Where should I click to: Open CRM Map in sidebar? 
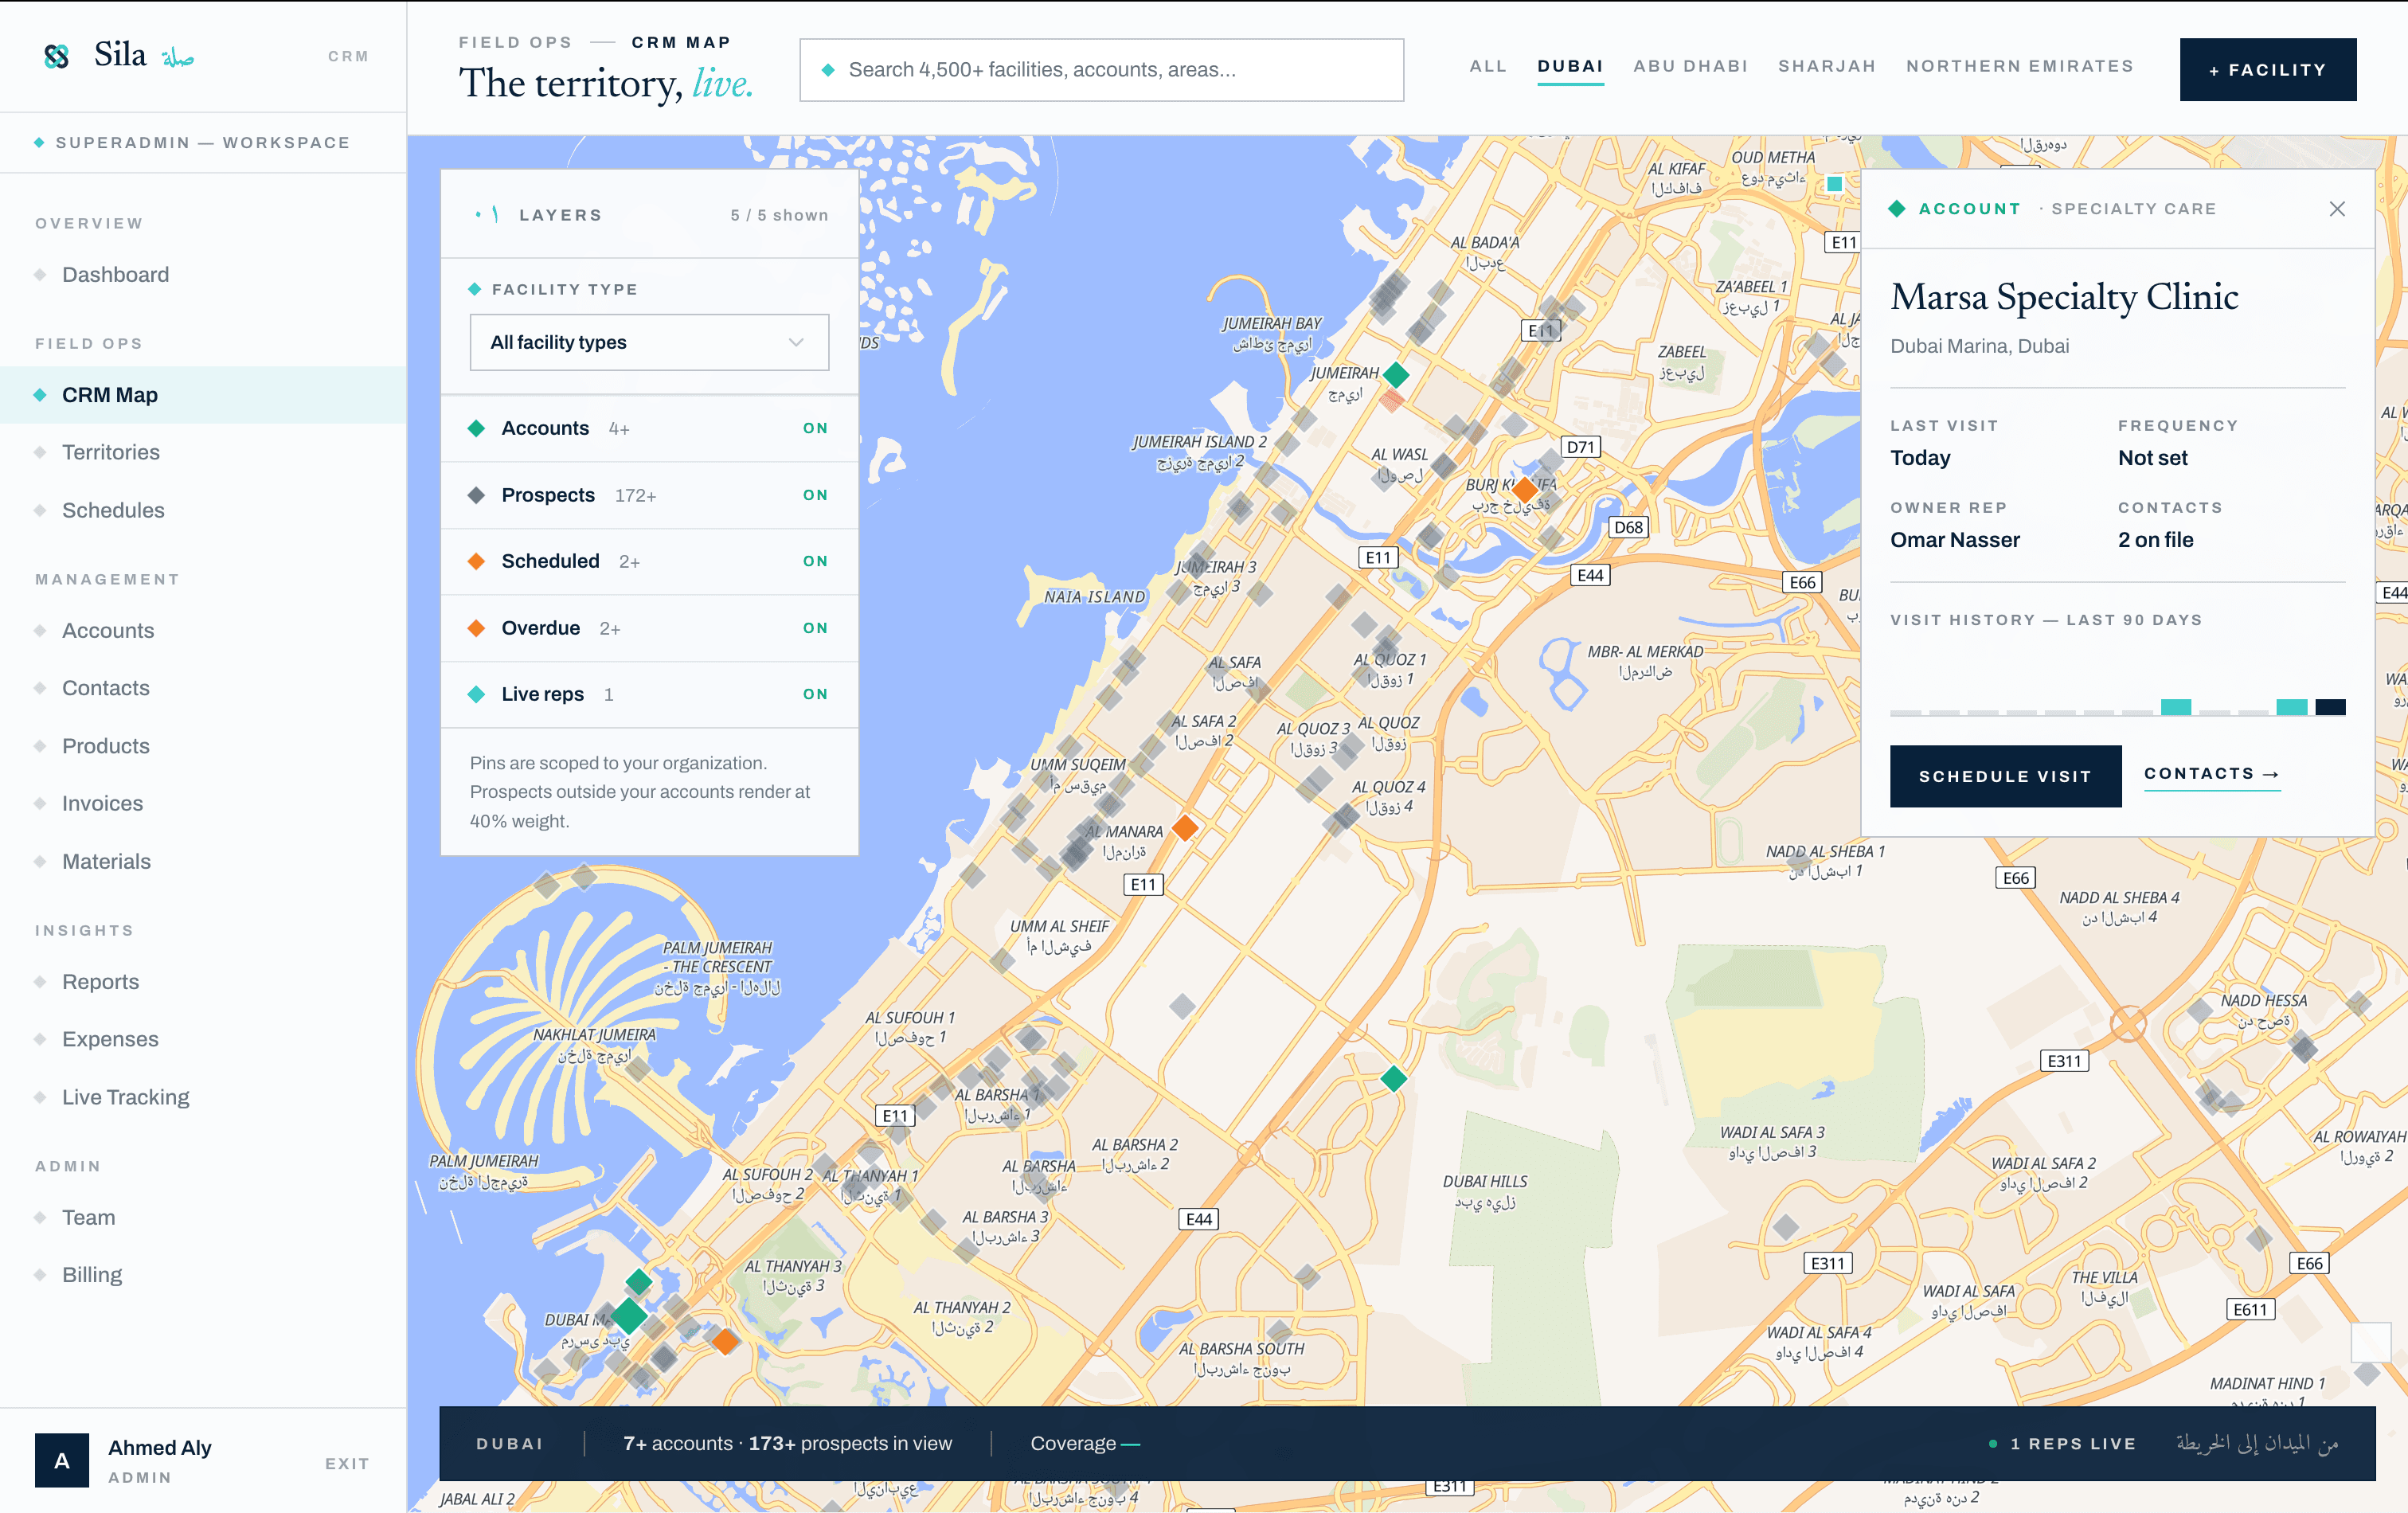tap(203, 395)
